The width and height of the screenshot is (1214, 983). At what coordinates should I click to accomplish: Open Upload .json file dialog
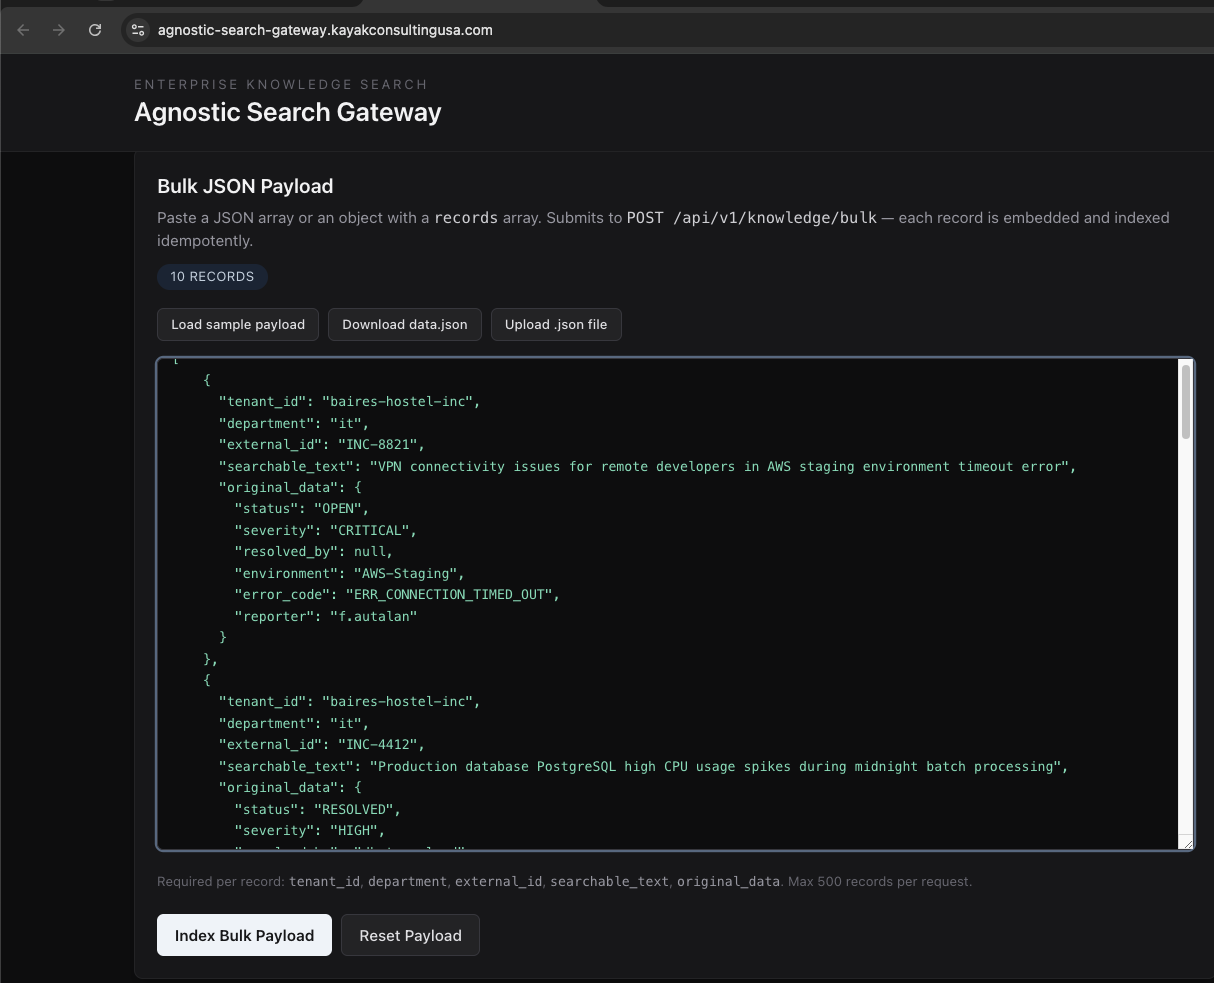click(556, 324)
